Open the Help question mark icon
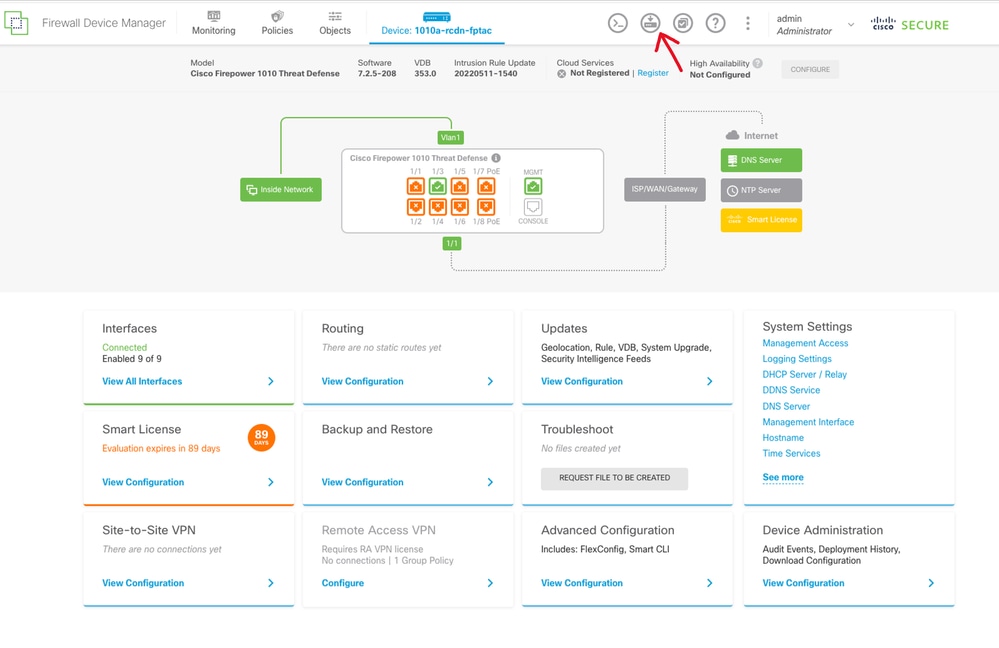Screen dimensions: 999x648 (x=715, y=24)
